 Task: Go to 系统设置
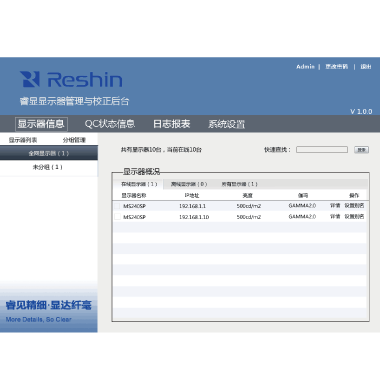[x=226, y=124]
